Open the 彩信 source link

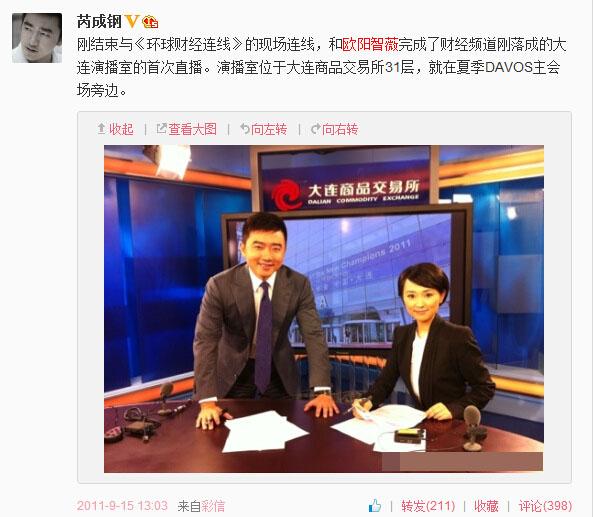213,506
